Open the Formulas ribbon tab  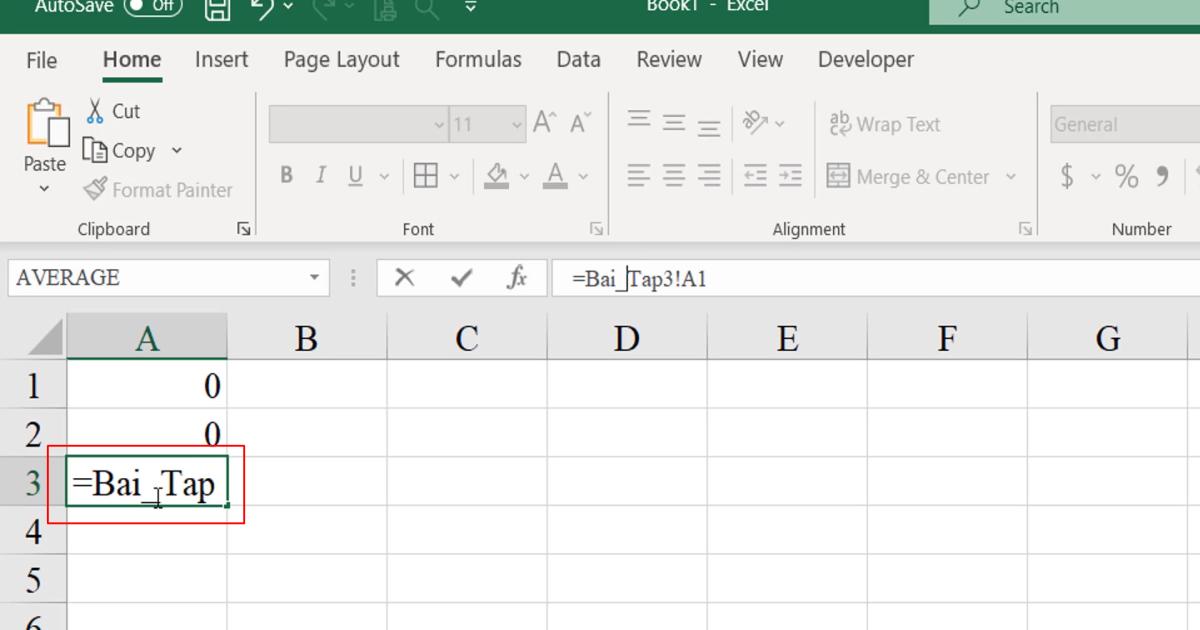[x=478, y=60]
